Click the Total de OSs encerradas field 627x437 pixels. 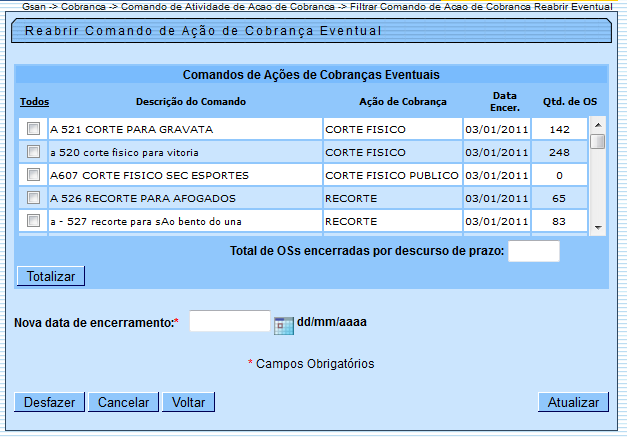pyautogui.click(x=533, y=251)
